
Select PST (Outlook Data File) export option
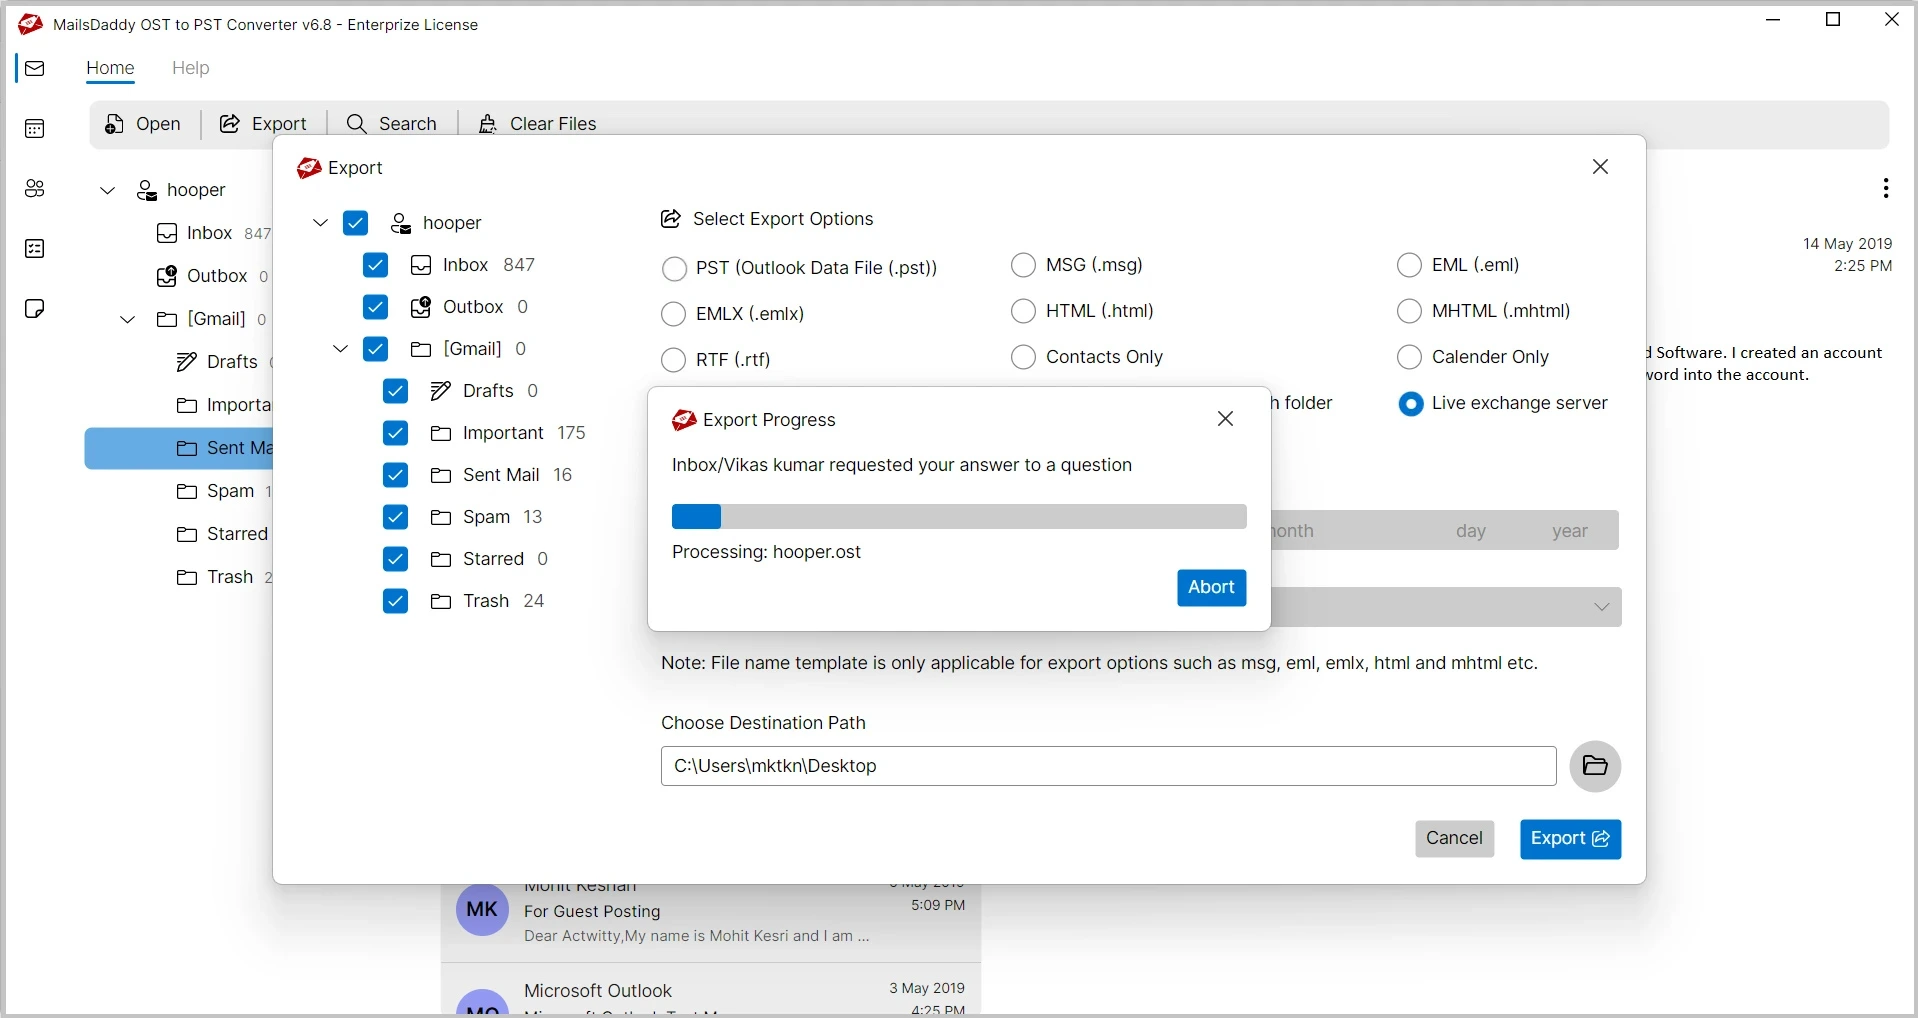tap(675, 269)
